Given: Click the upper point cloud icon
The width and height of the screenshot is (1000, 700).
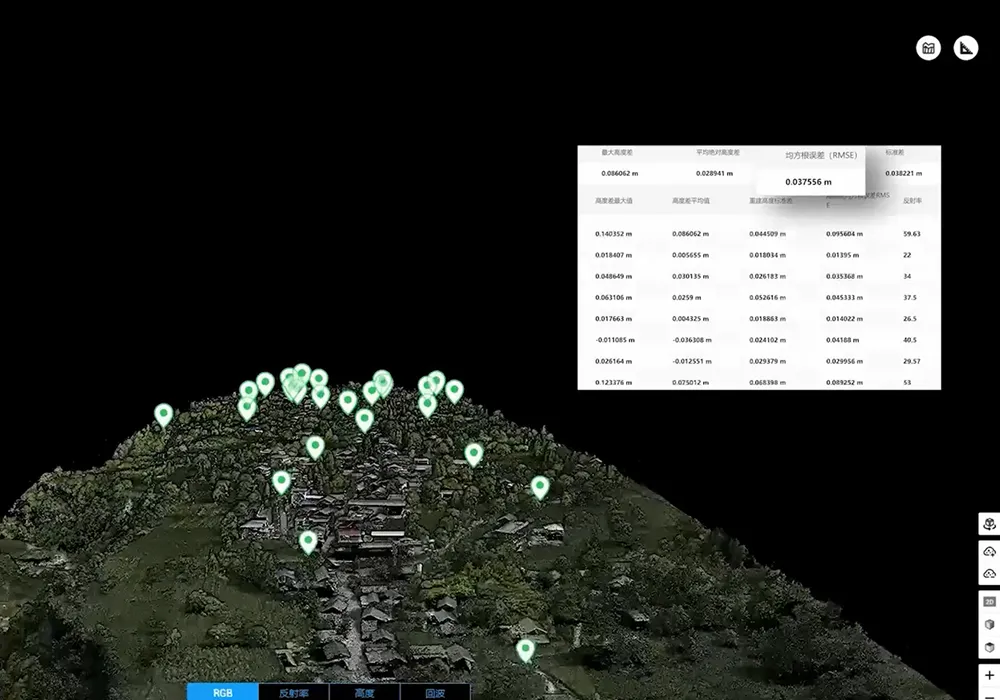Looking at the screenshot, I should 989,552.
